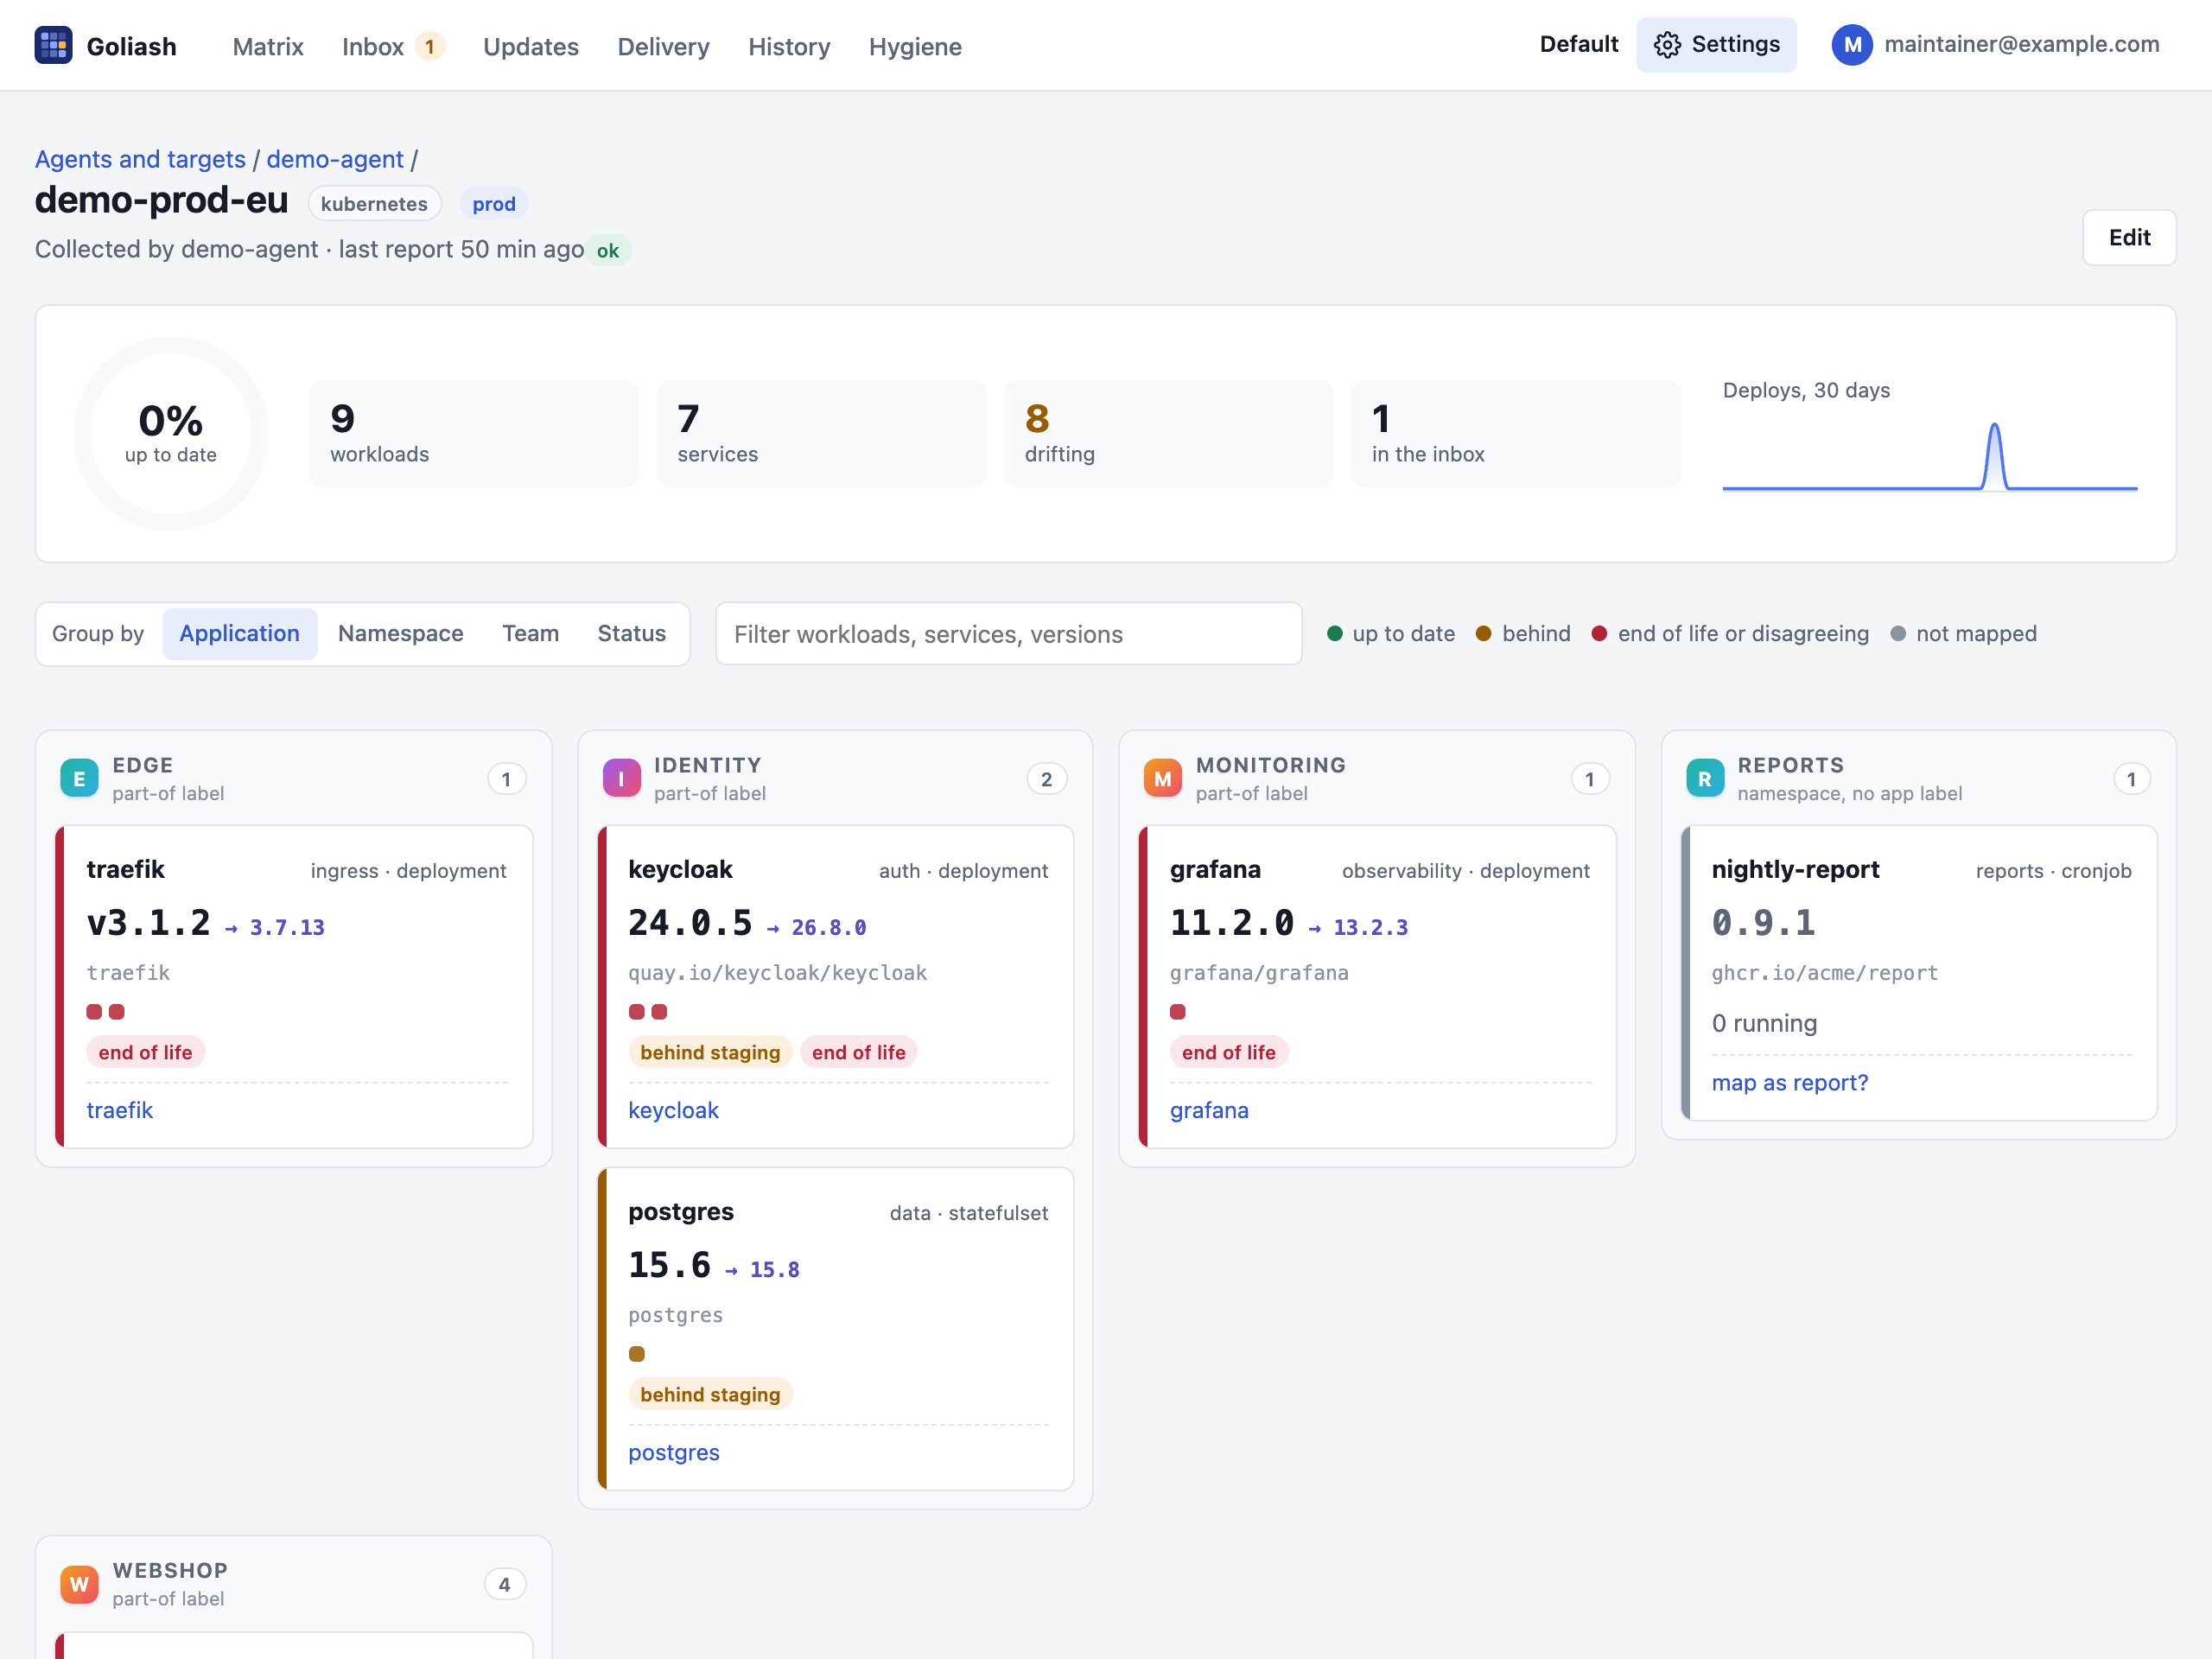Open the postgres service link
2212x1659 pixels.
pyautogui.click(x=673, y=1452)
